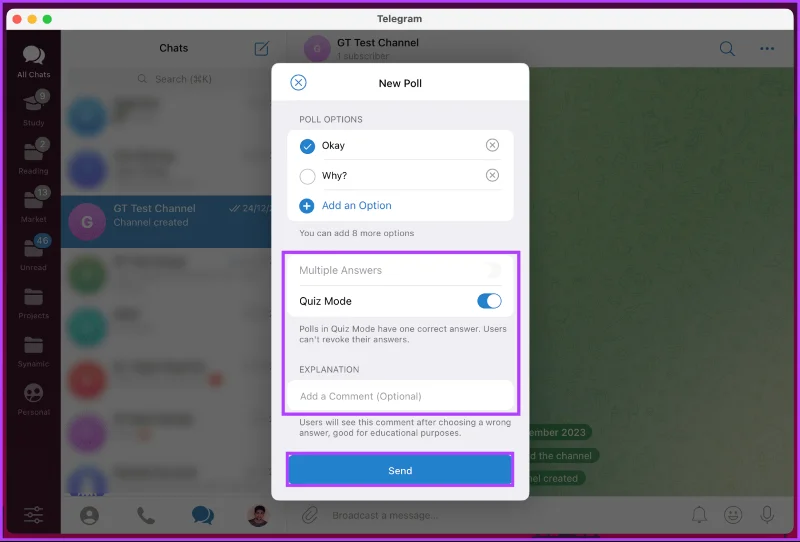Open the channel more options menu
This screenshot has width=800, height=542.
click(x=767, y=48)
